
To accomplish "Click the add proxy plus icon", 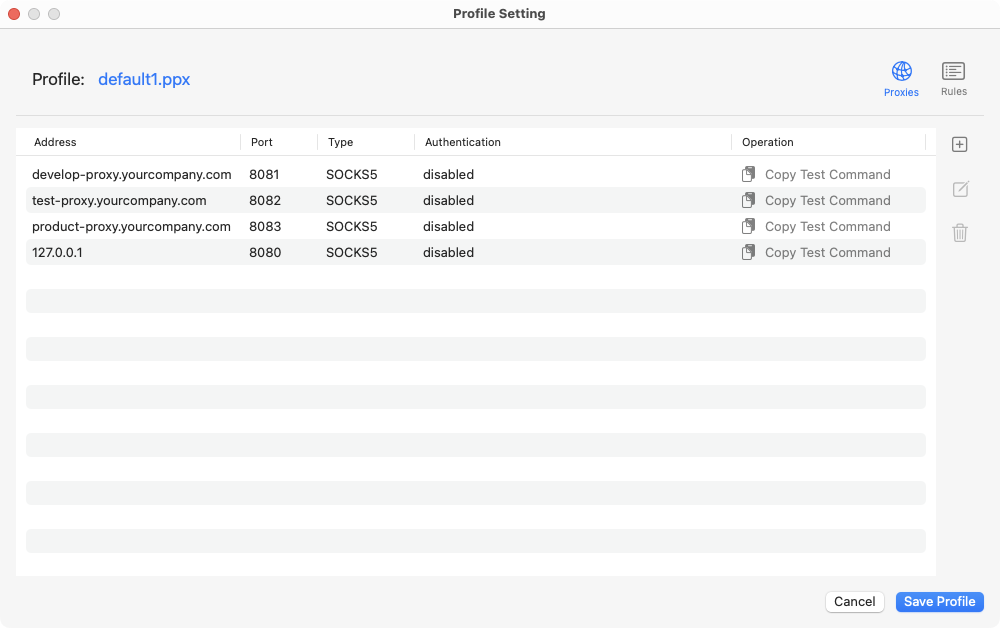I will click(x=959, y=145).
